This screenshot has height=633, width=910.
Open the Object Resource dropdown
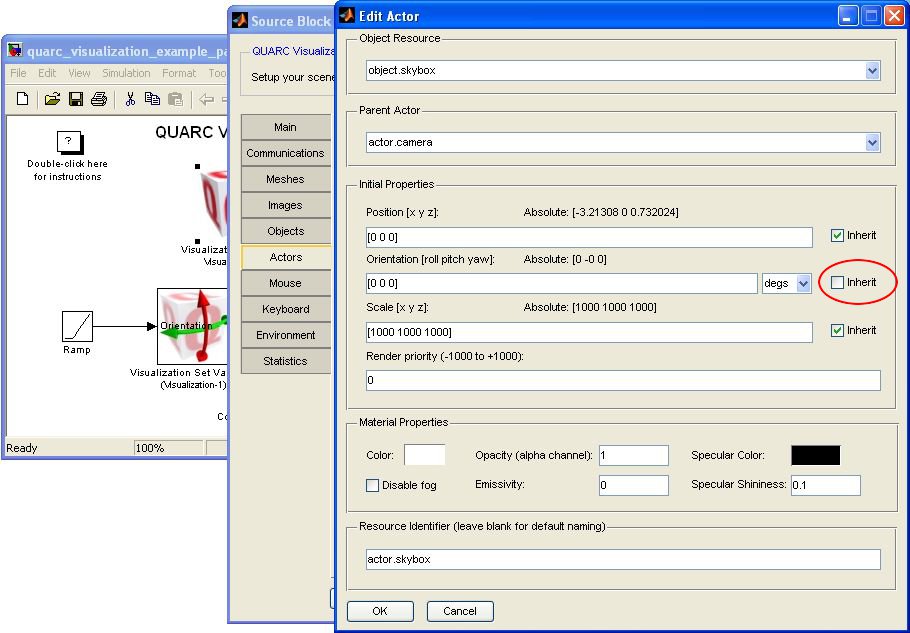coord(872,71)
